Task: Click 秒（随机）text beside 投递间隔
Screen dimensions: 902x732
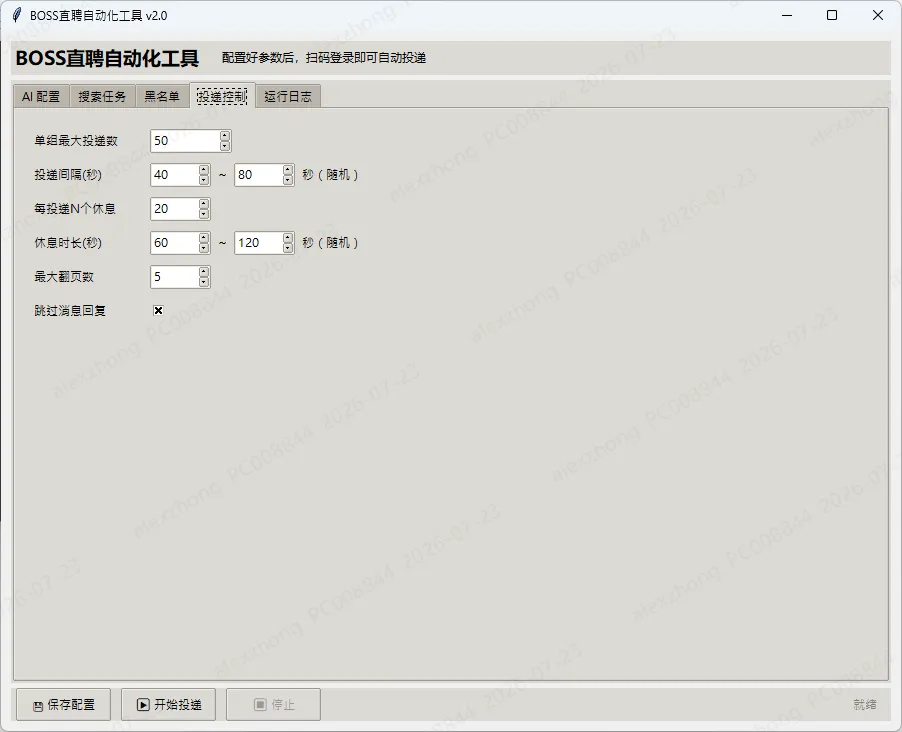Action: click(x=331, y=174)
